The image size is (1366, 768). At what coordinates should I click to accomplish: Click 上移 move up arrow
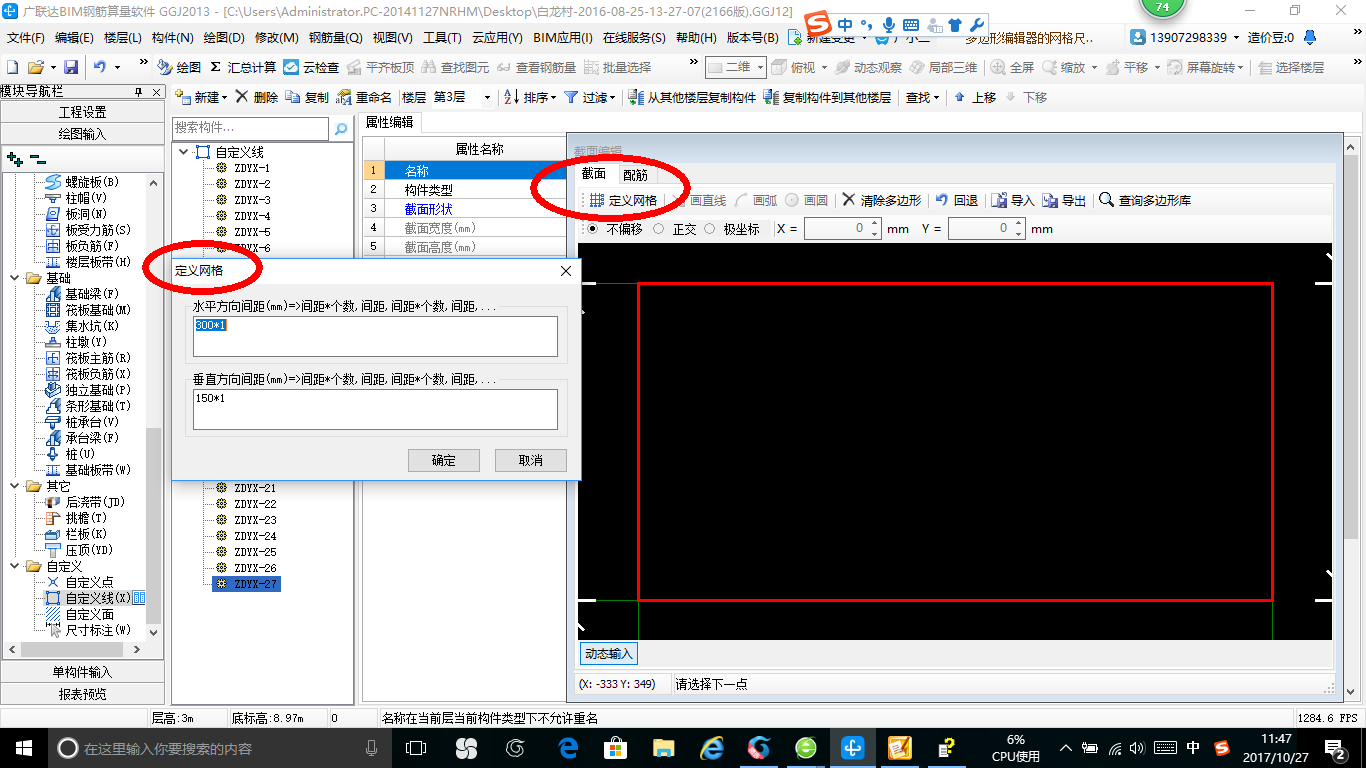point(975,97)
